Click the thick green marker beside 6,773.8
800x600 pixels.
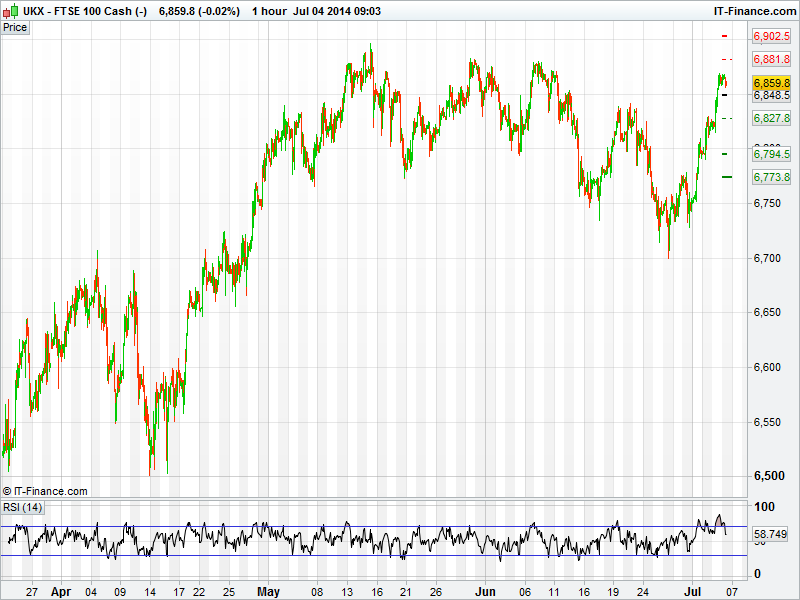727,177
